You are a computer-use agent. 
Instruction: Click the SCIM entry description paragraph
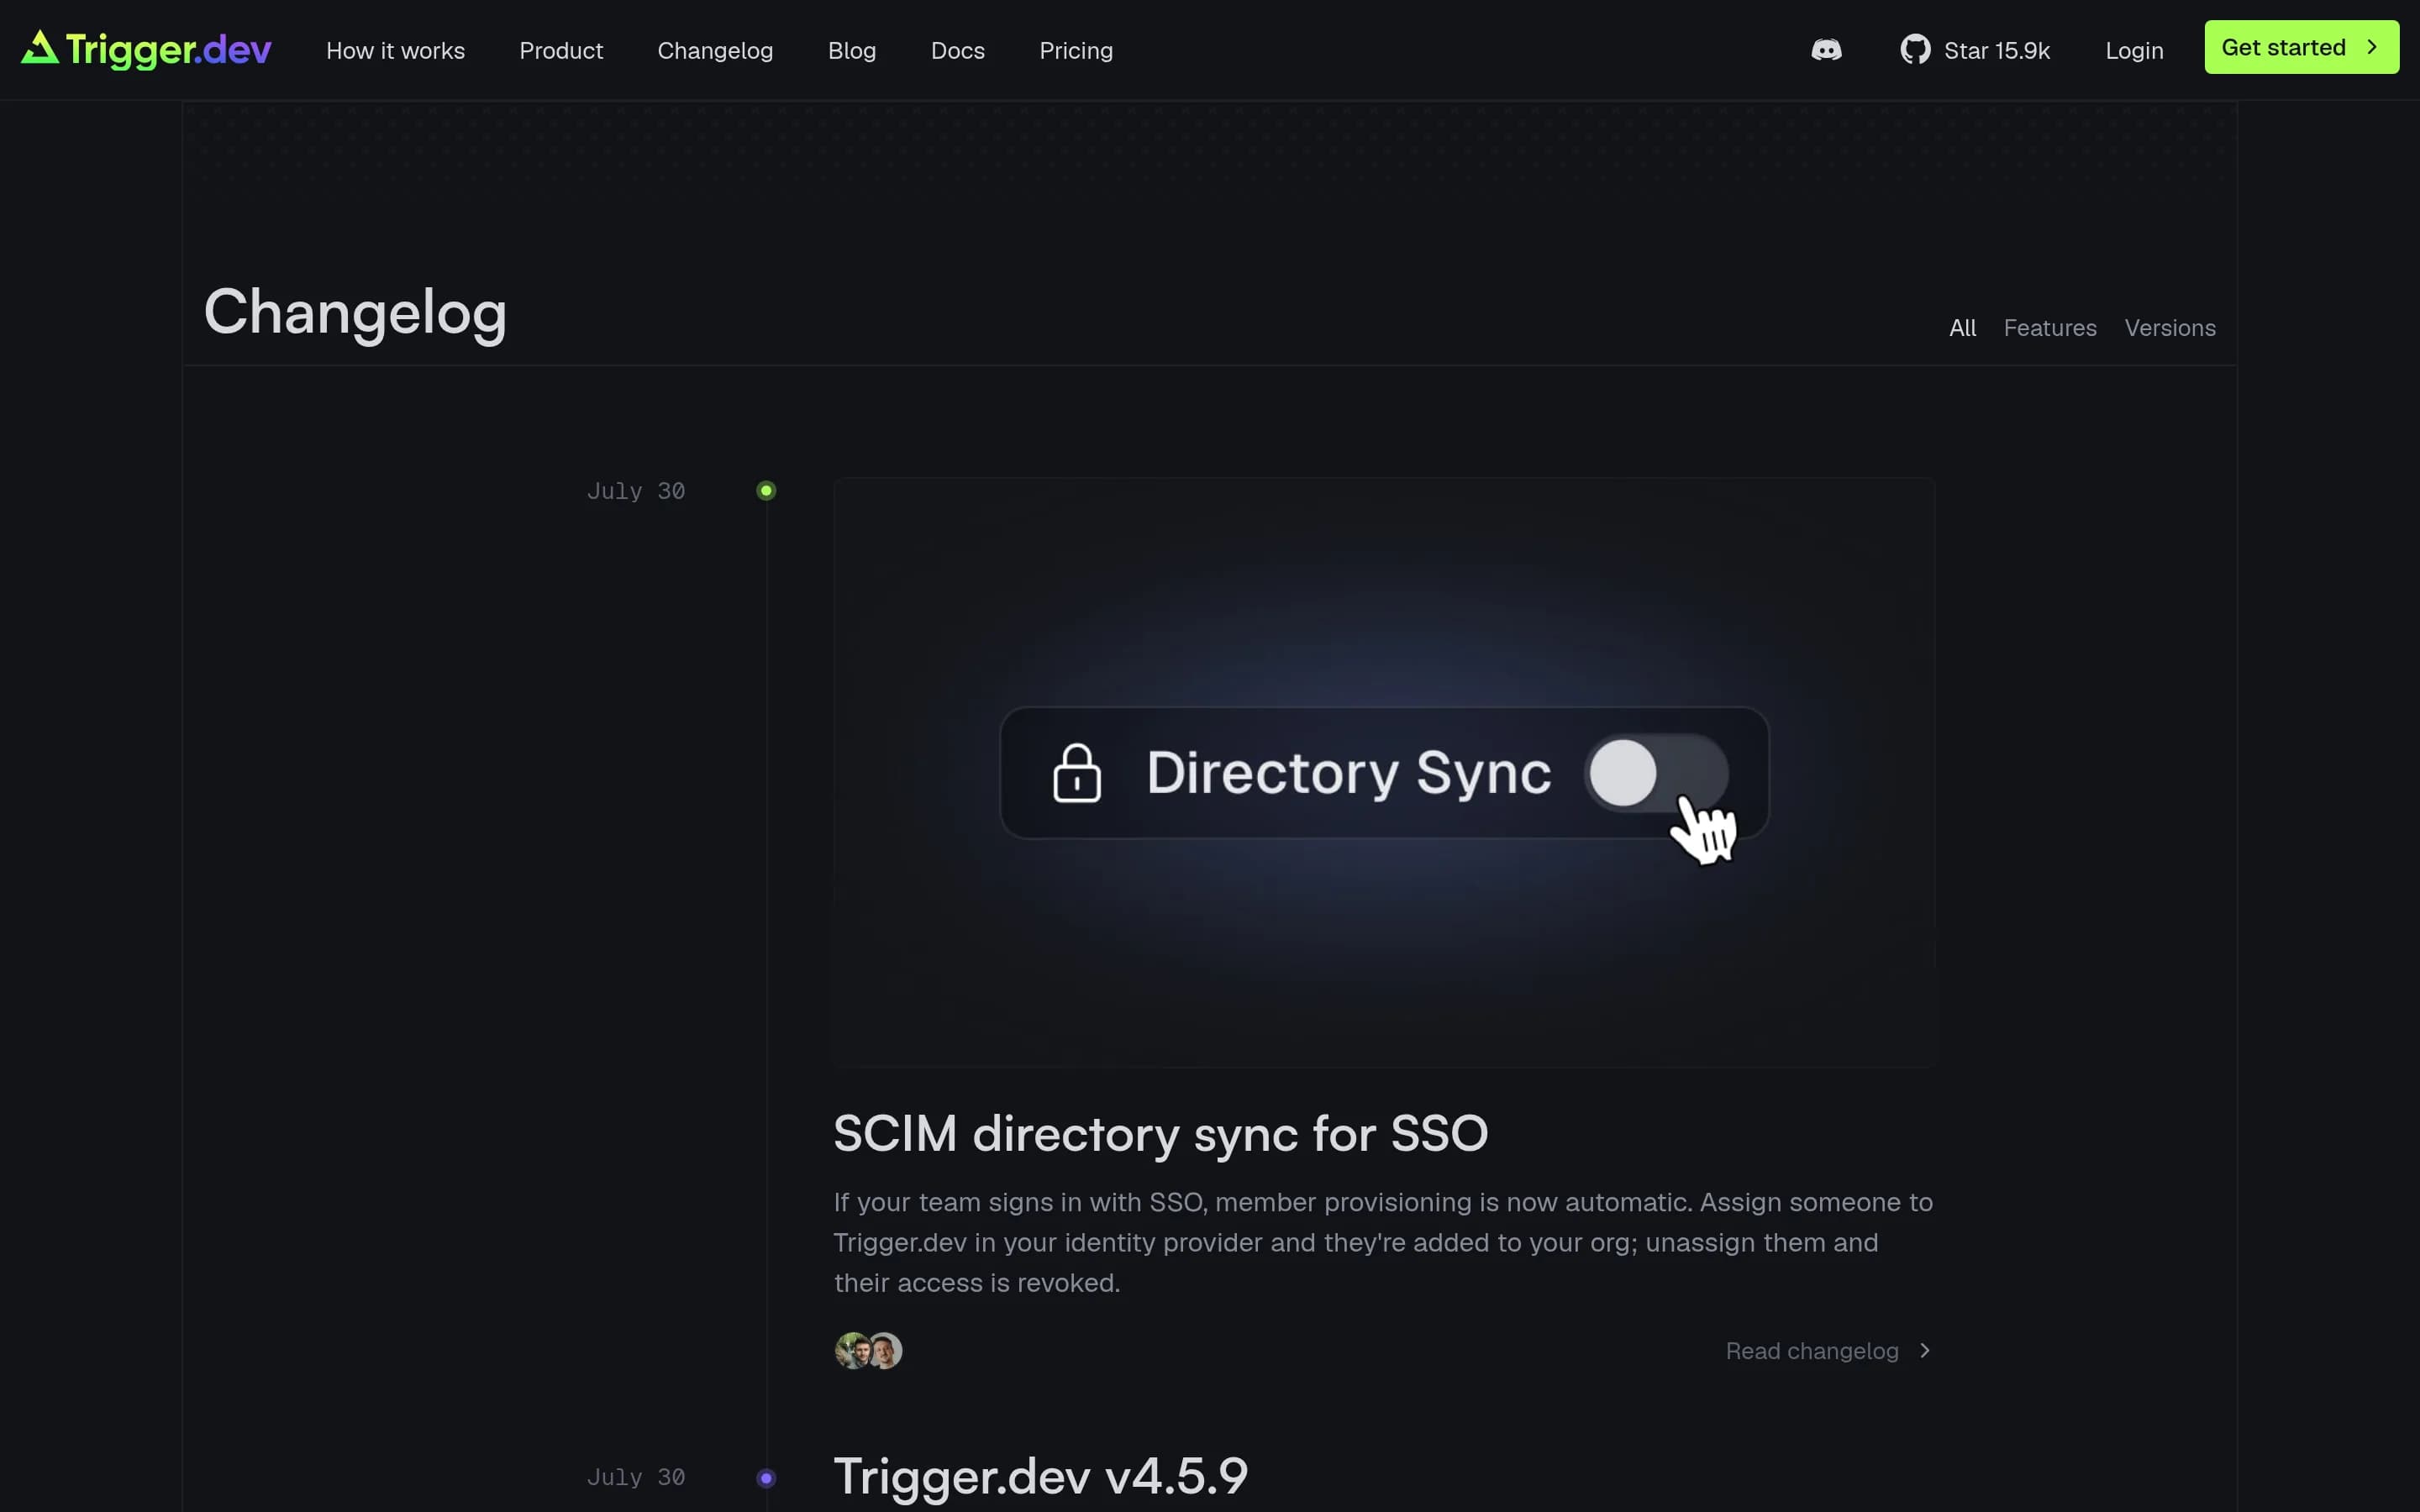[1383, 1242]
